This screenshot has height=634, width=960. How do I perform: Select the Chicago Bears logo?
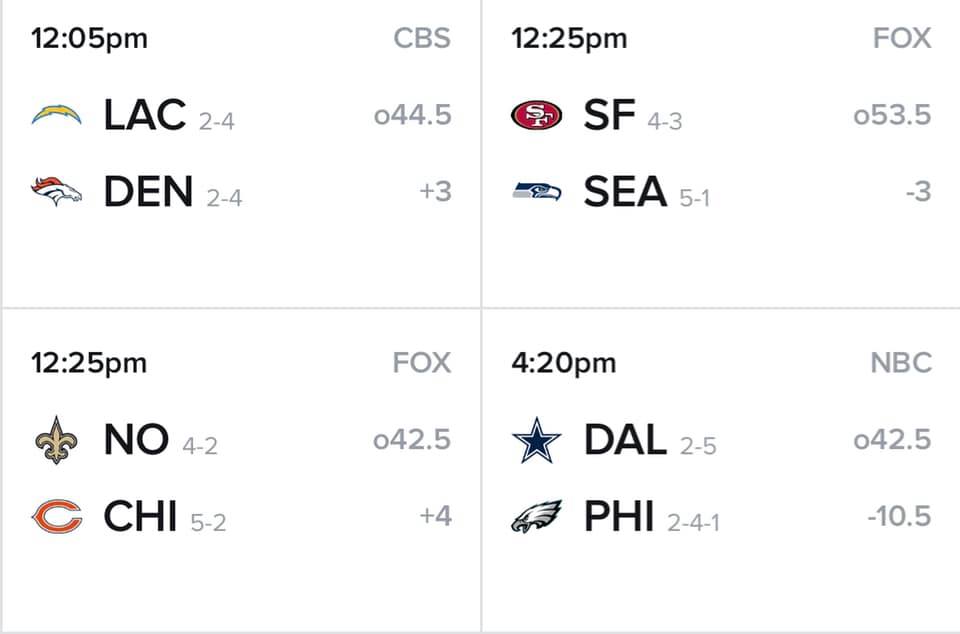pos(56,517)
